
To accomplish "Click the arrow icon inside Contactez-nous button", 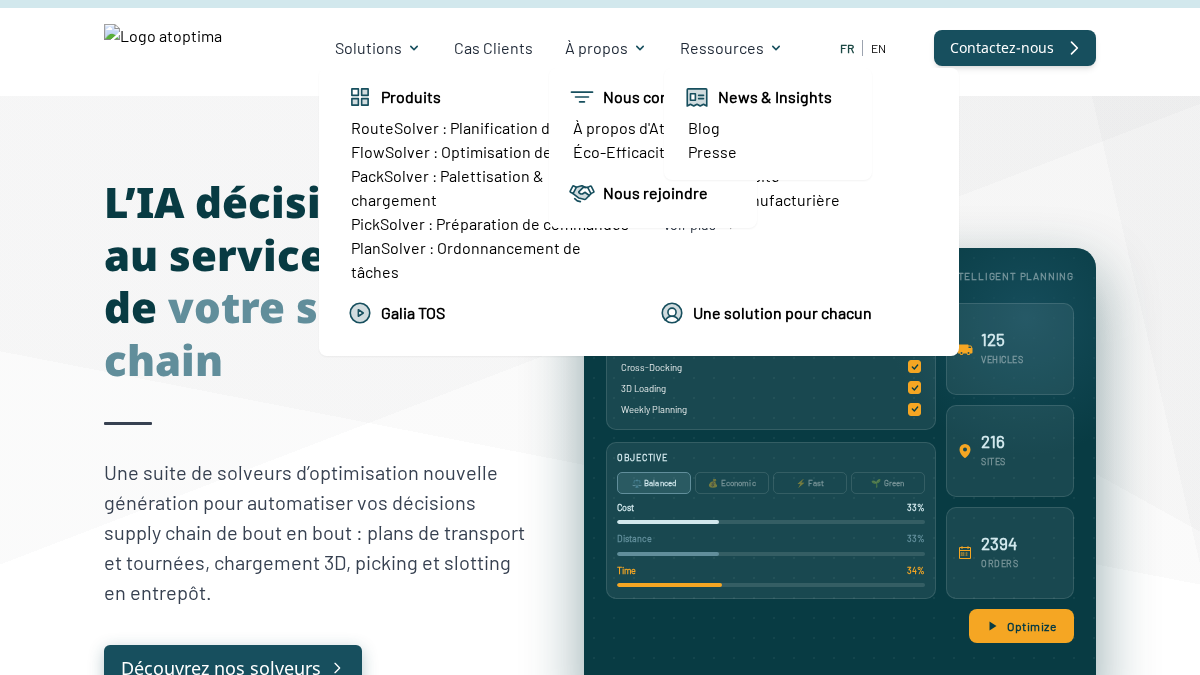I will 1074,48.
